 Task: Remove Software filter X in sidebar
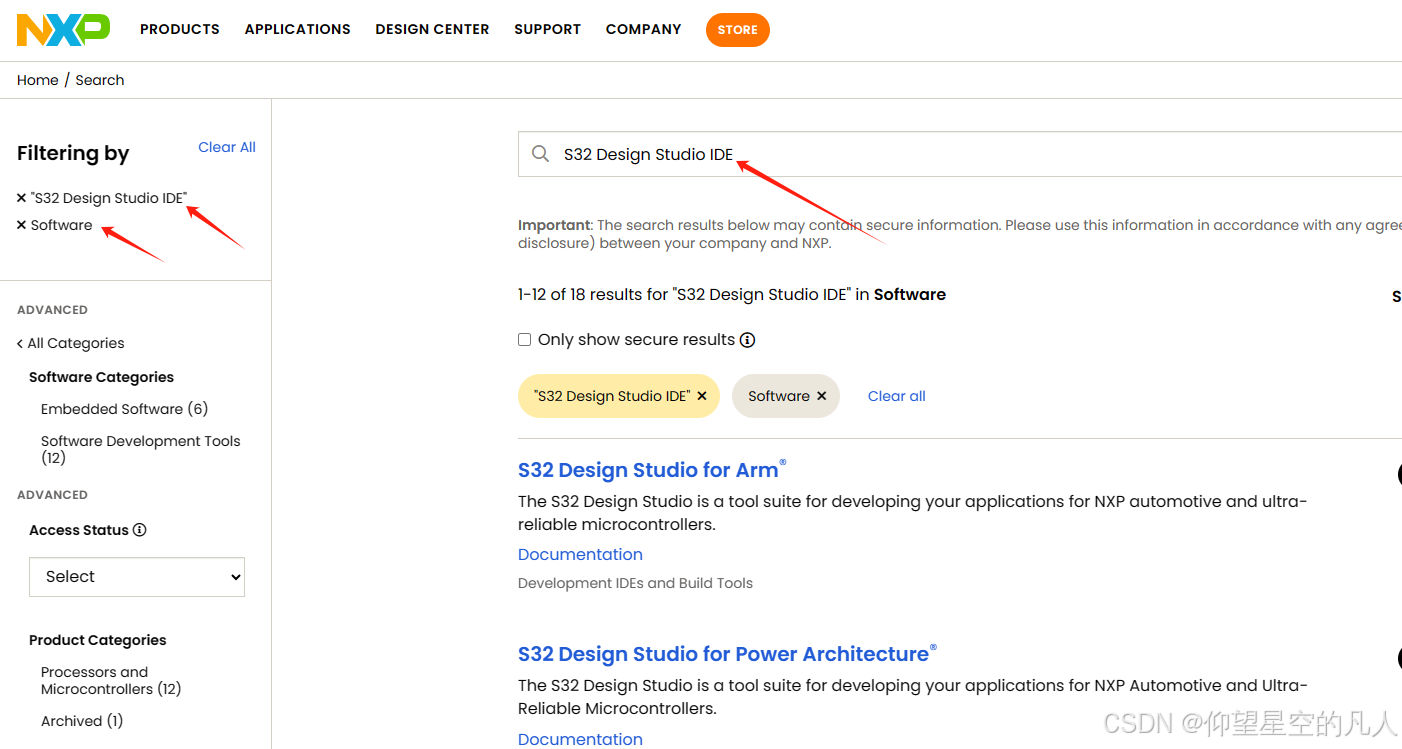pyautogui.click(x=21, y=225)
